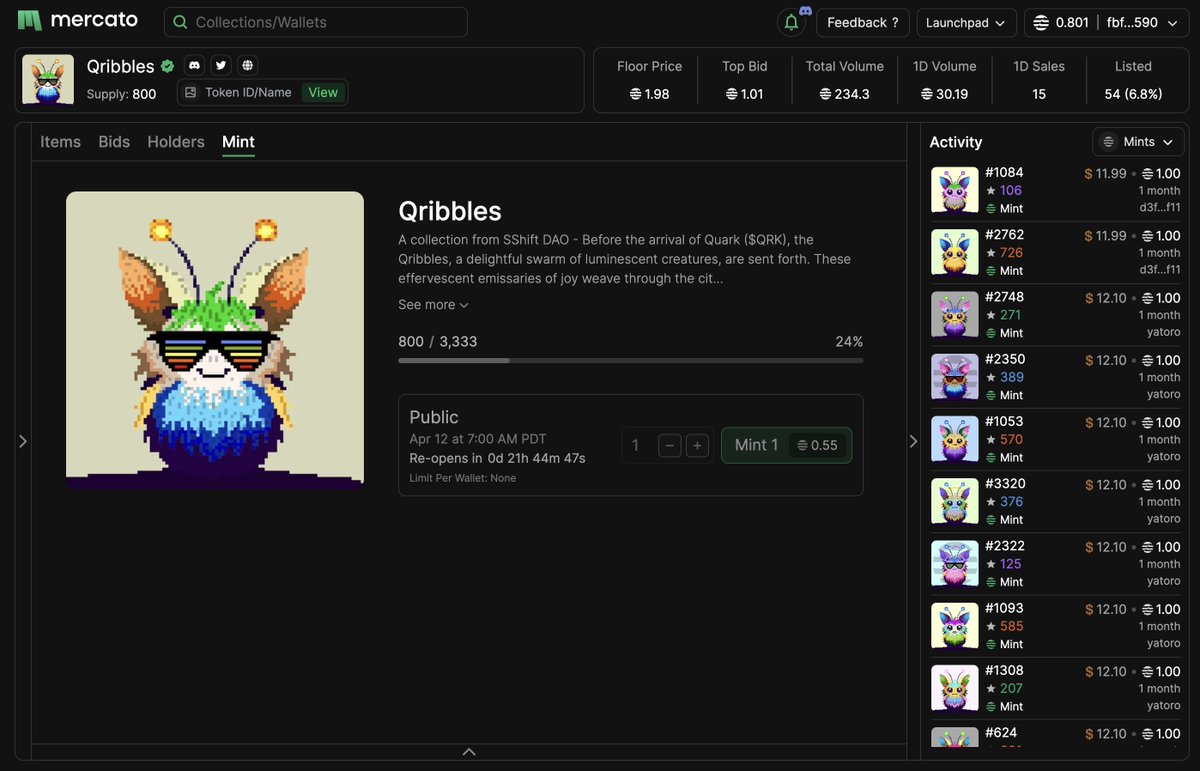
Task: Open Qribbles Twitter link icon
Action: point(221,65)
